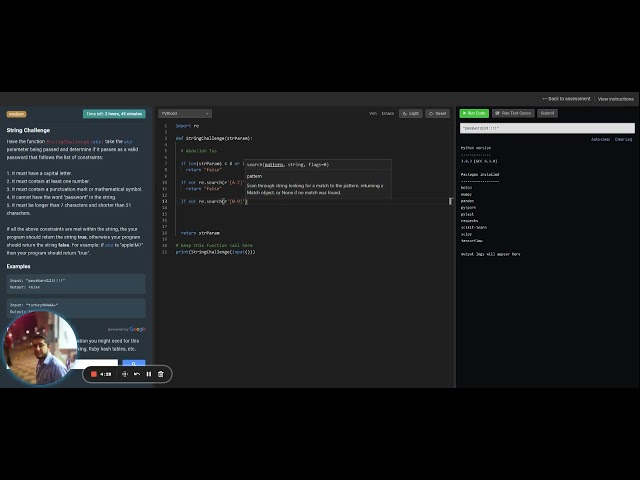
Task: Delete the recording with trash icon
Action: (x=161, y=374)
